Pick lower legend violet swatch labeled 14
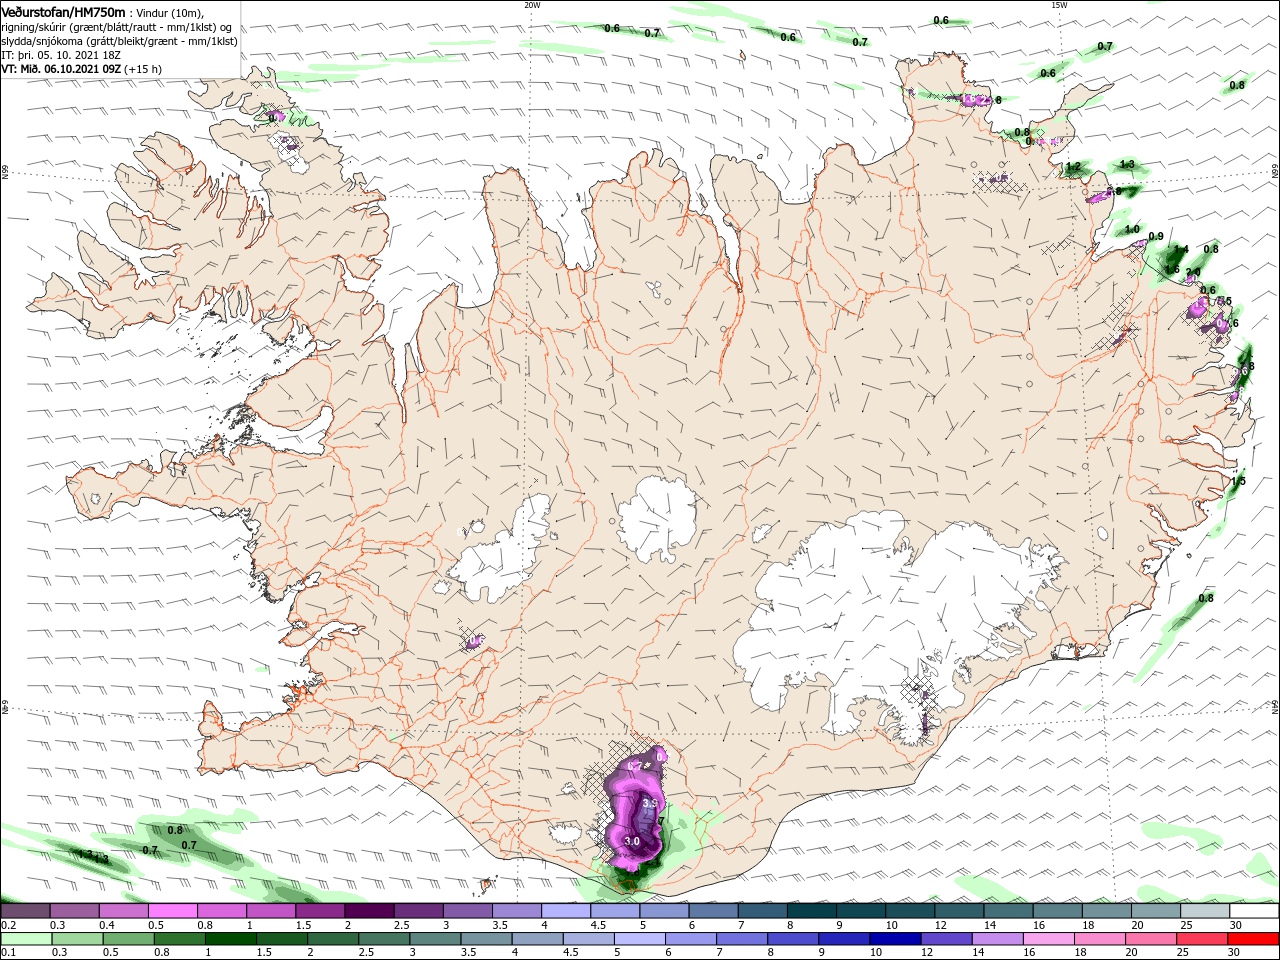This screenshot has height=960, width=1280. pyautogui.click(x=998, y=939)
